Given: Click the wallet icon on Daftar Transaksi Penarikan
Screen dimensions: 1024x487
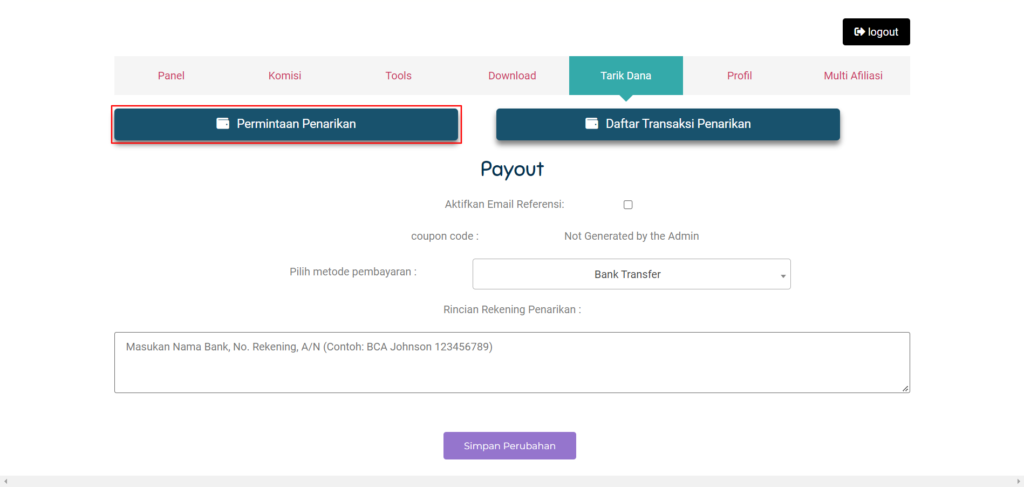Looking at the screenshot, I should point(592,124).
